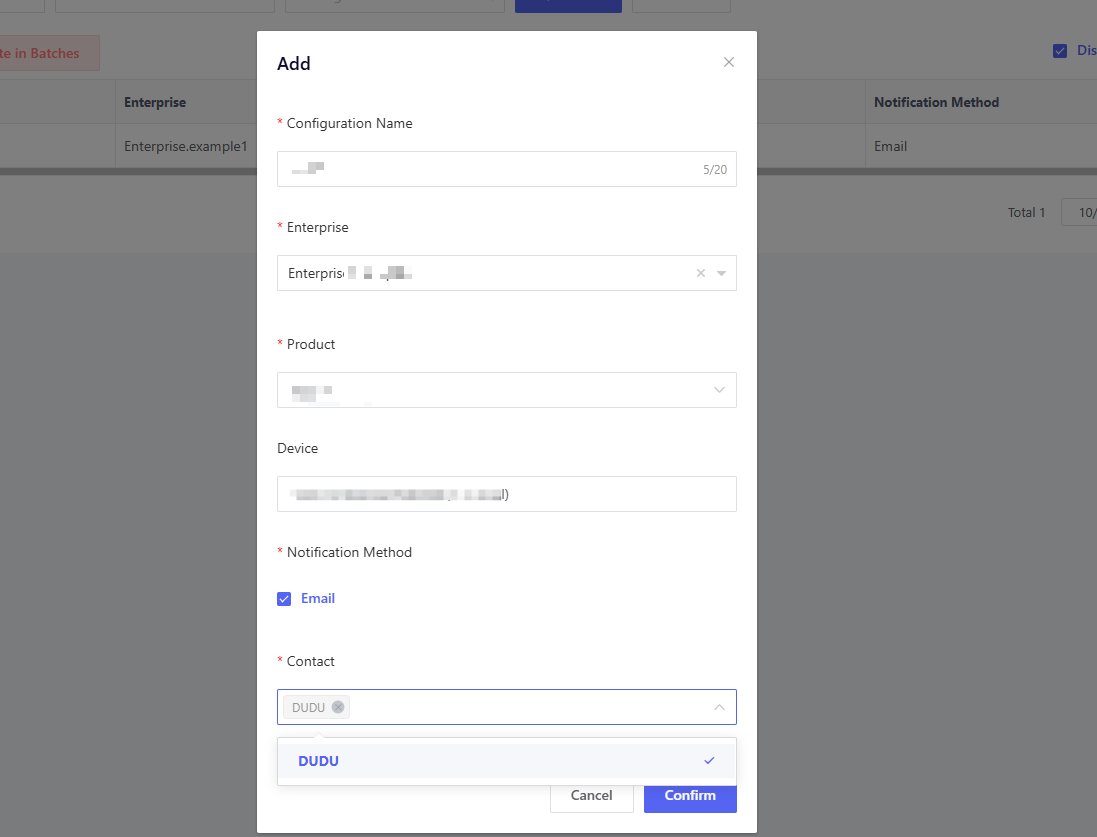
Task: Click the blue button above the table
Action: pos(568,5)
